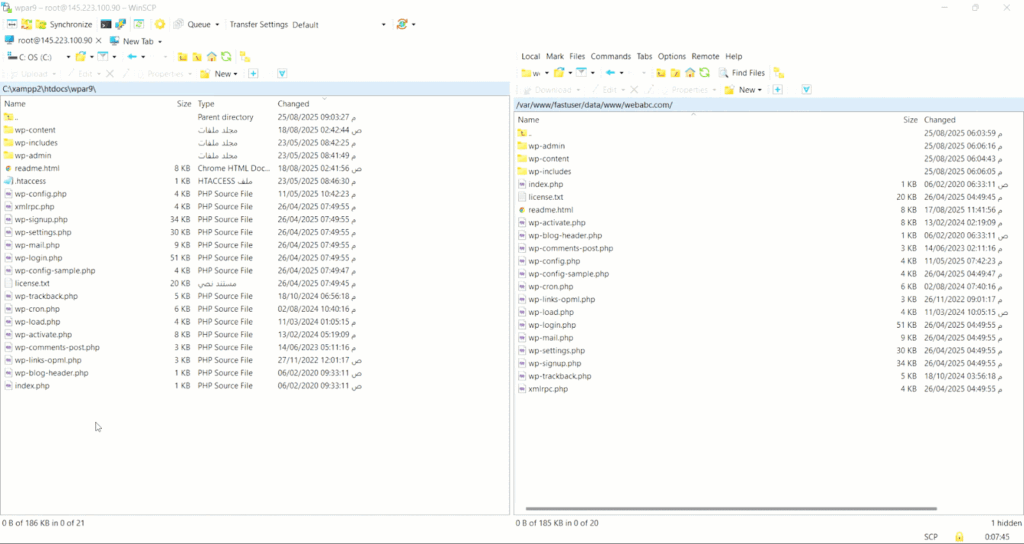Open the New dropdown in the remote panel
Viewport: 1024px width, 544px height.
pyautogui.click(x=748, y=90)
